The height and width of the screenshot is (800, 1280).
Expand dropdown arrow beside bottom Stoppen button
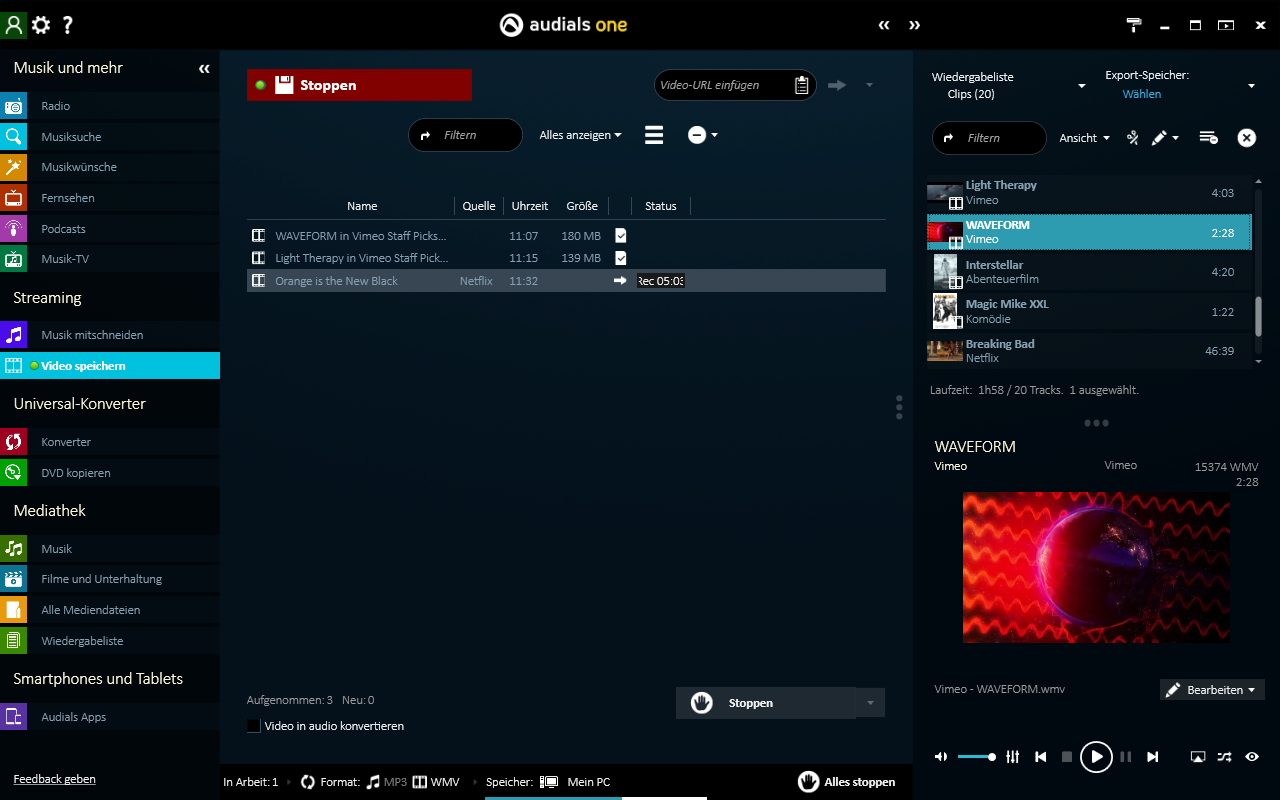click(870, 703)
